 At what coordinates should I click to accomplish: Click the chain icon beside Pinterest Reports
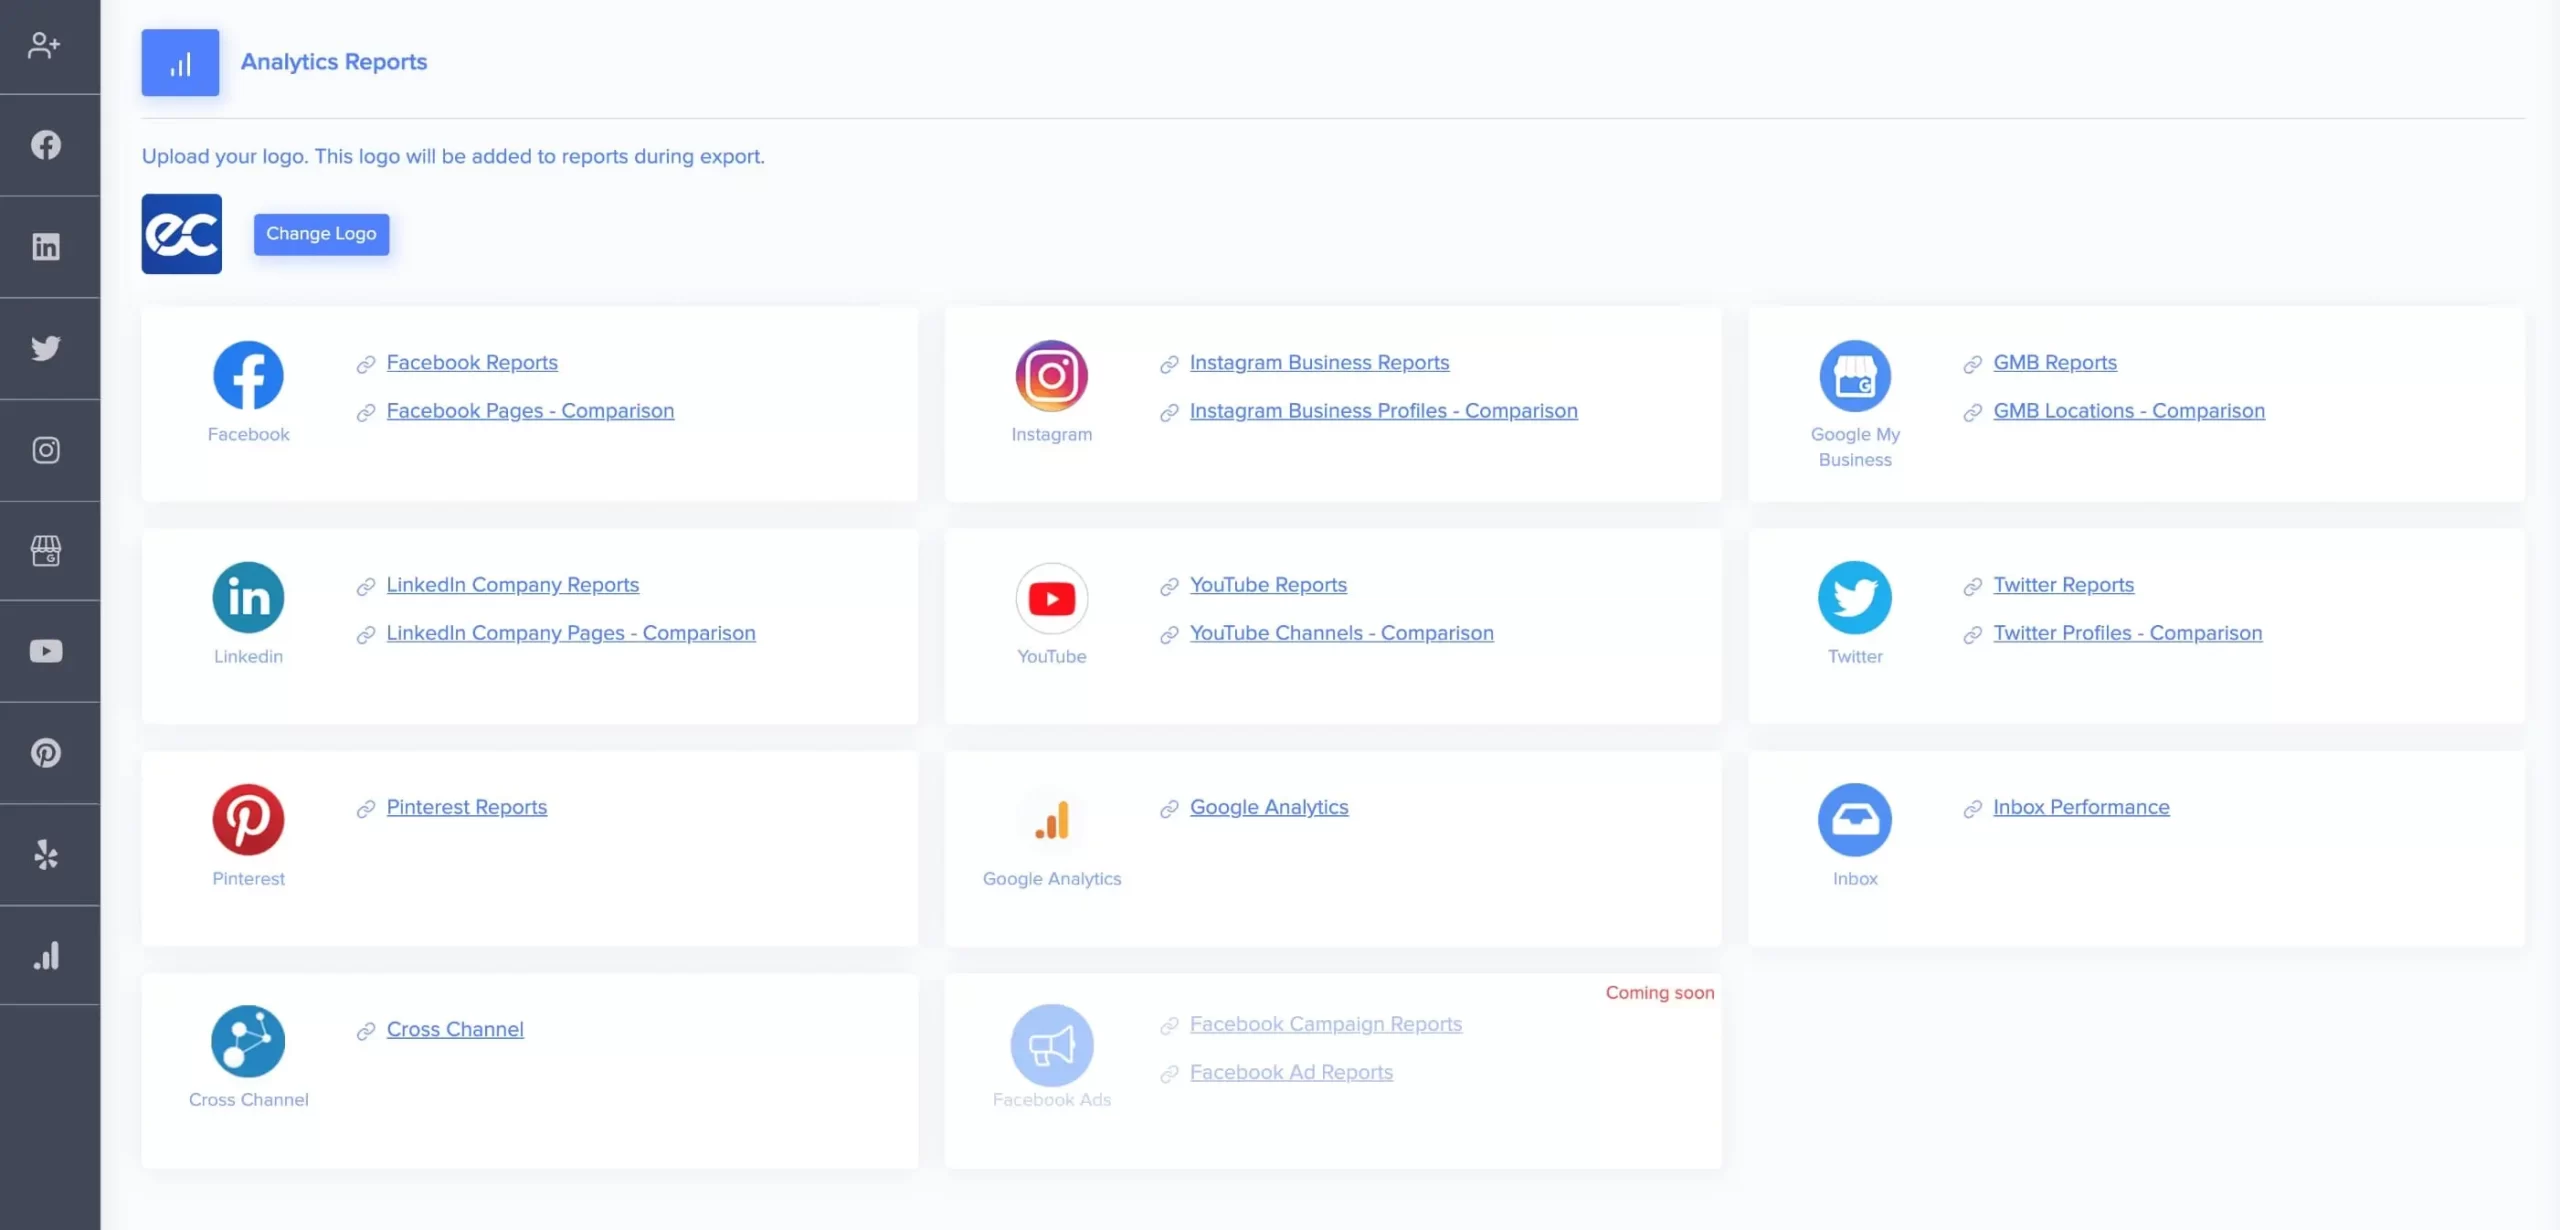click(x=365, y=808)
